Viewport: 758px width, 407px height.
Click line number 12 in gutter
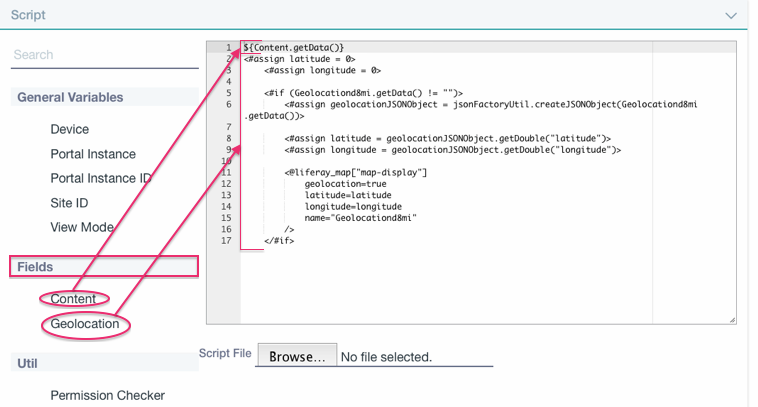(x=226, y=184)
